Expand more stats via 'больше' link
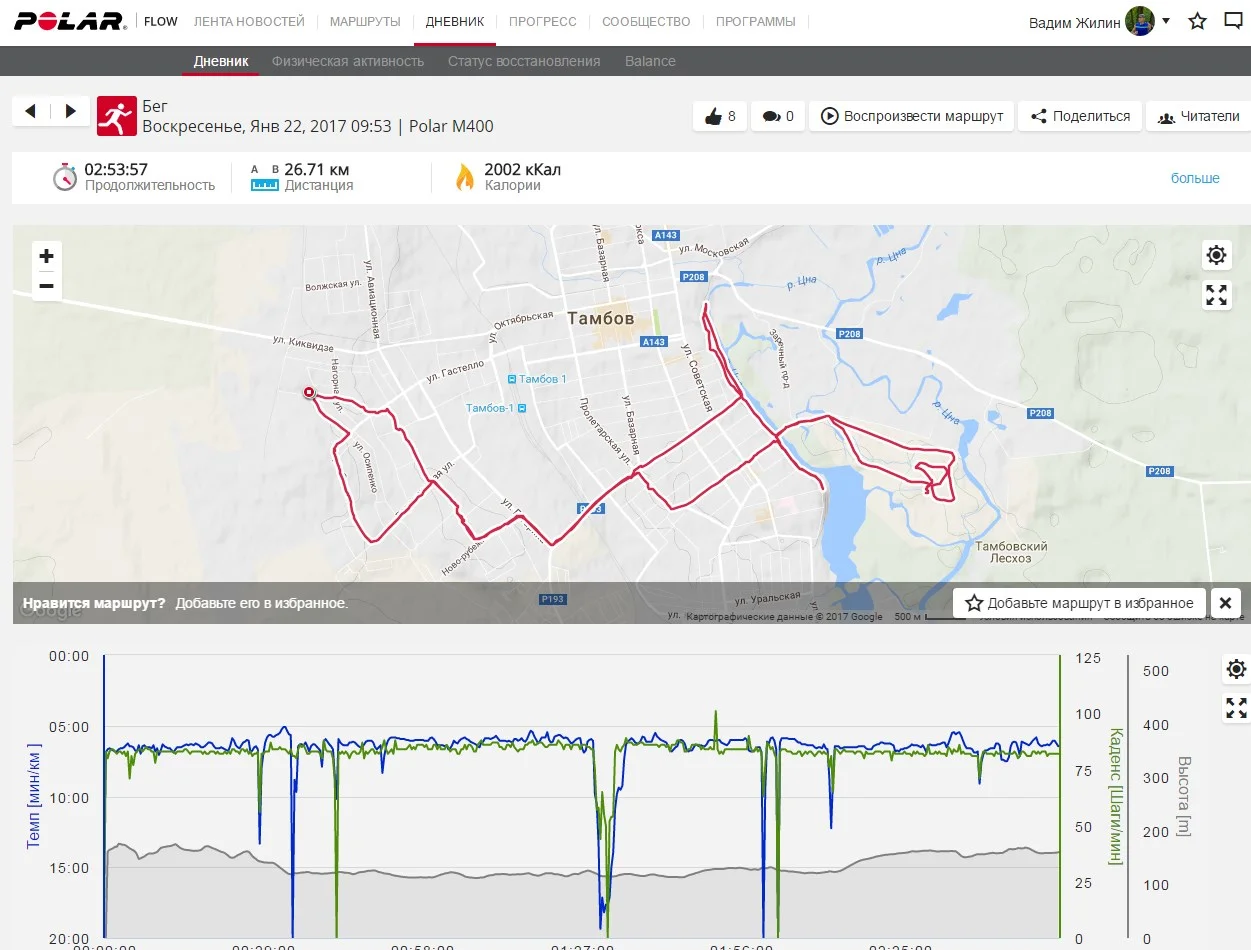 1195,178
